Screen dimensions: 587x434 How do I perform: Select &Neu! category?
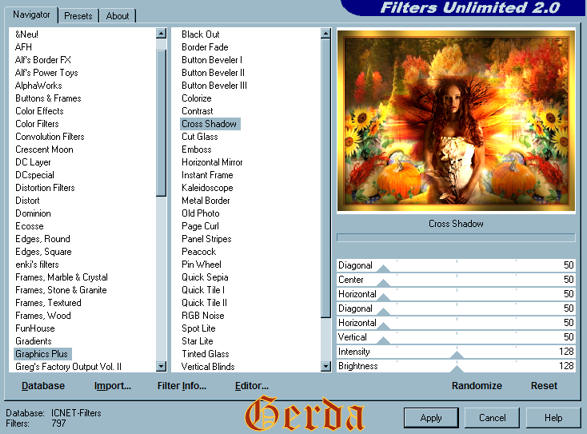pyautogui.click(x=27, y=34)
